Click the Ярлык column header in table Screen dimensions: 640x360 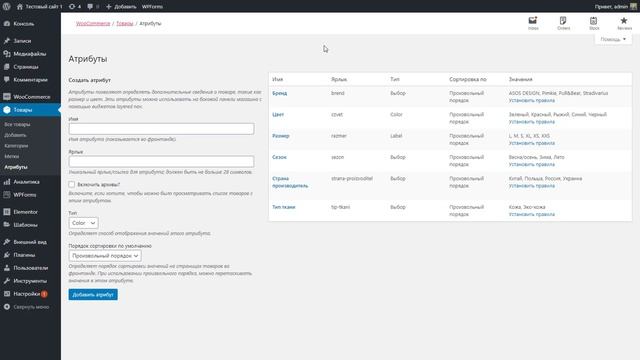pyautogui.click(x=339, y=79)
